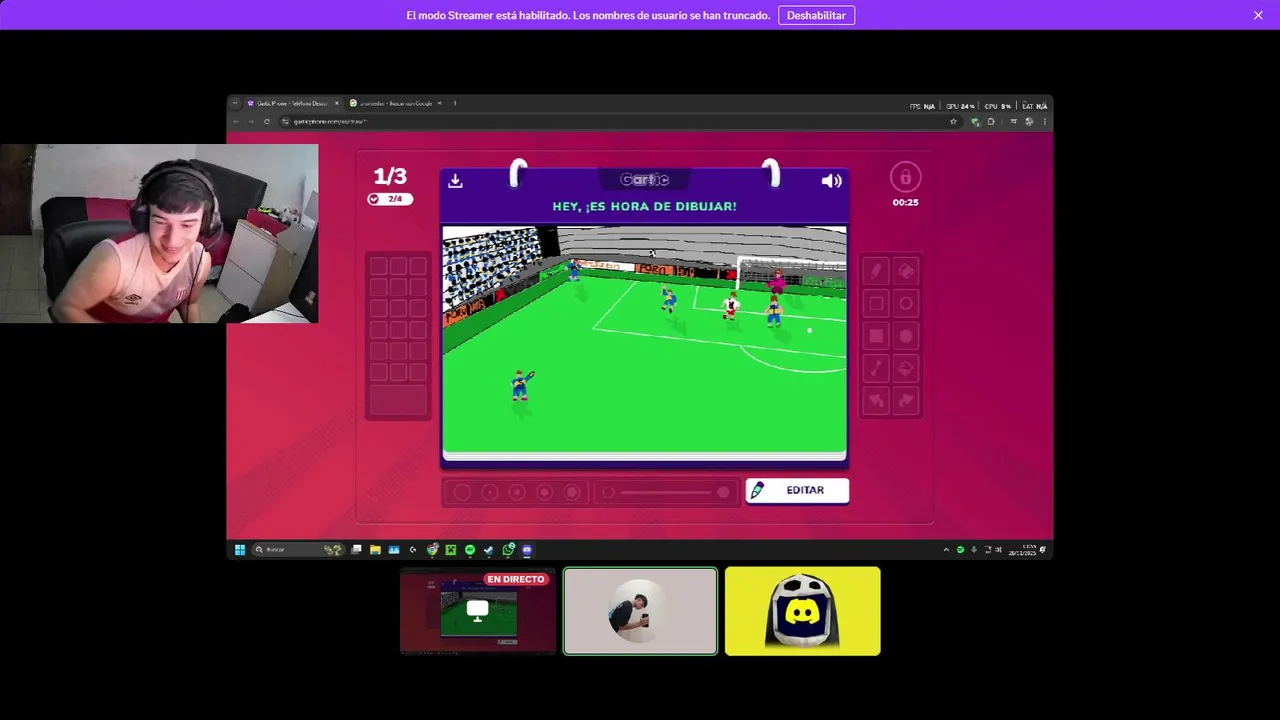The width and height of the screenshot is (1280, 720).
Task: Click the taskbar Buscar search box
Action: (x=298, y=550)
